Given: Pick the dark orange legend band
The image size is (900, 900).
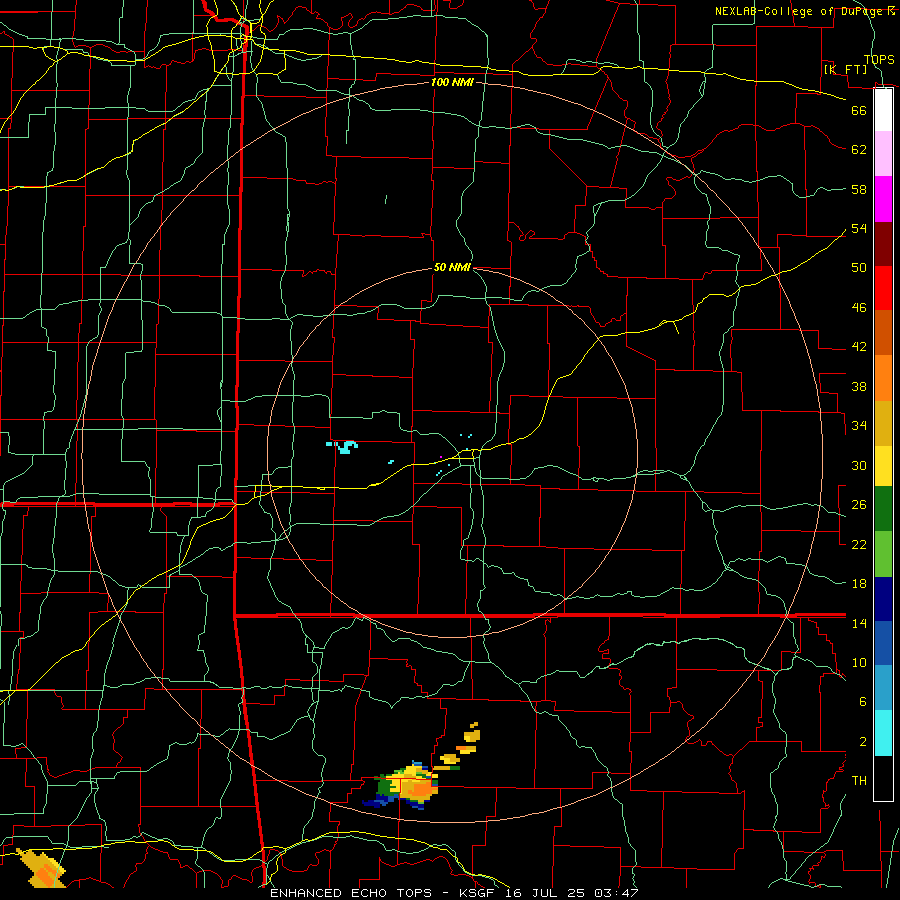Looking at the screenshot, I should (883, 333).
